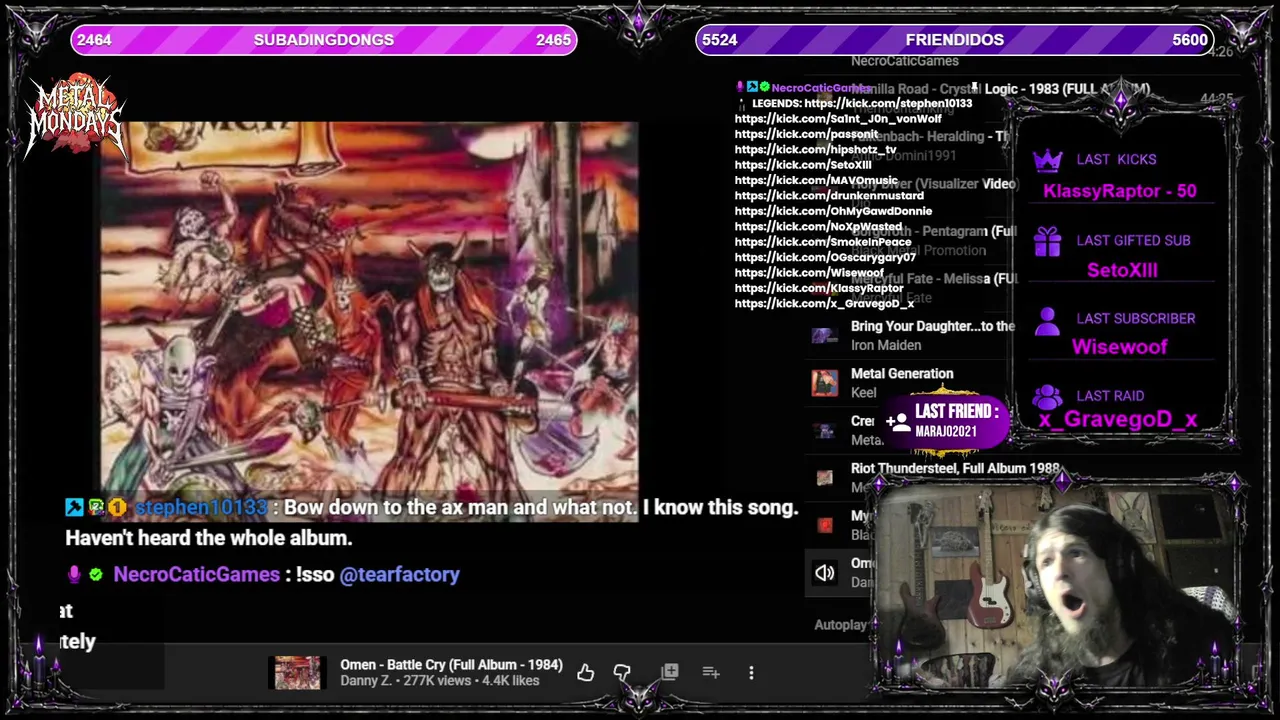The width and height of the screenshot is (1280, 720).
Task: Click the 'Iron Maiden' artist name in queue
Action: [x=886, y=345]
